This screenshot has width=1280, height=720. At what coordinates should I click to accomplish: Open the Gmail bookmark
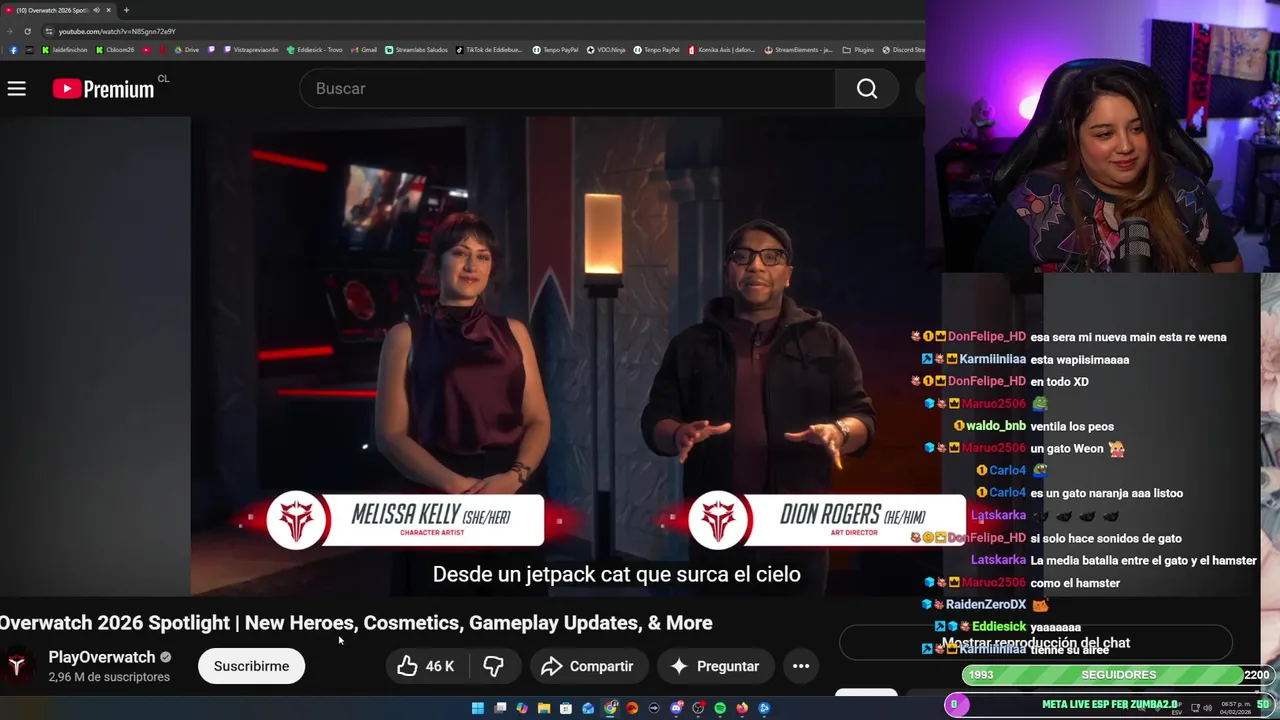pyautogui.click(x=363, y=50)
